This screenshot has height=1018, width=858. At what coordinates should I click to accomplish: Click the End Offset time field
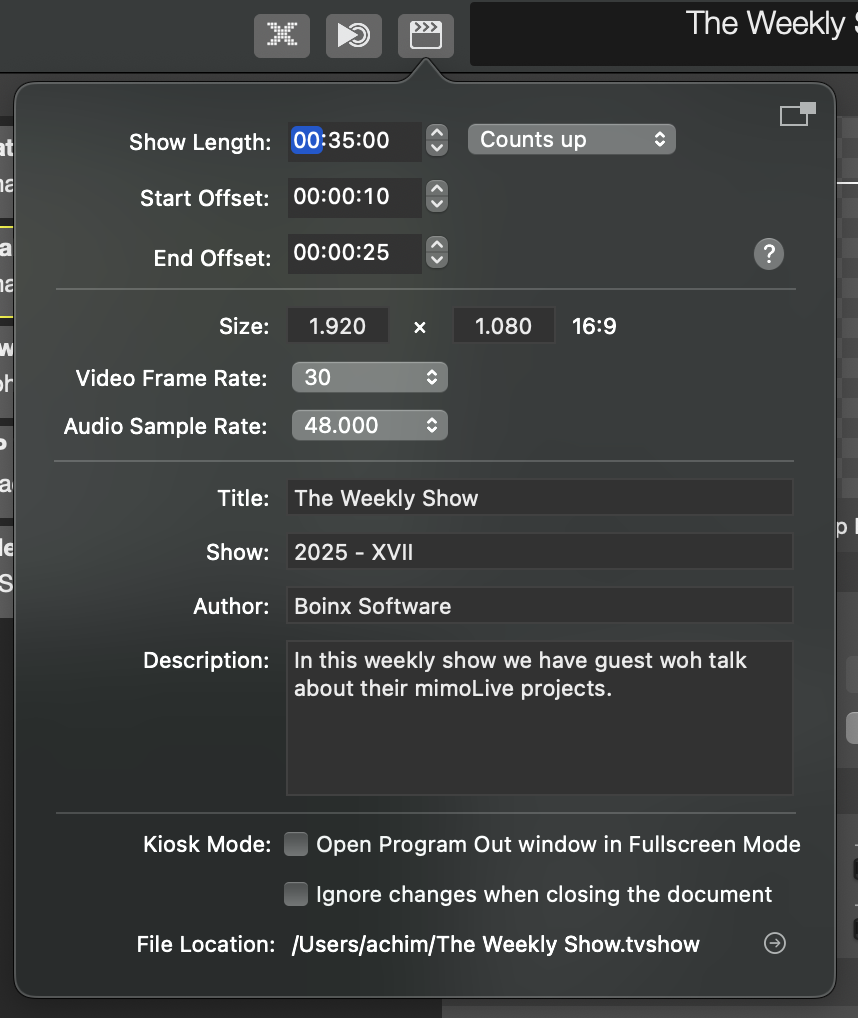[354, 253]
